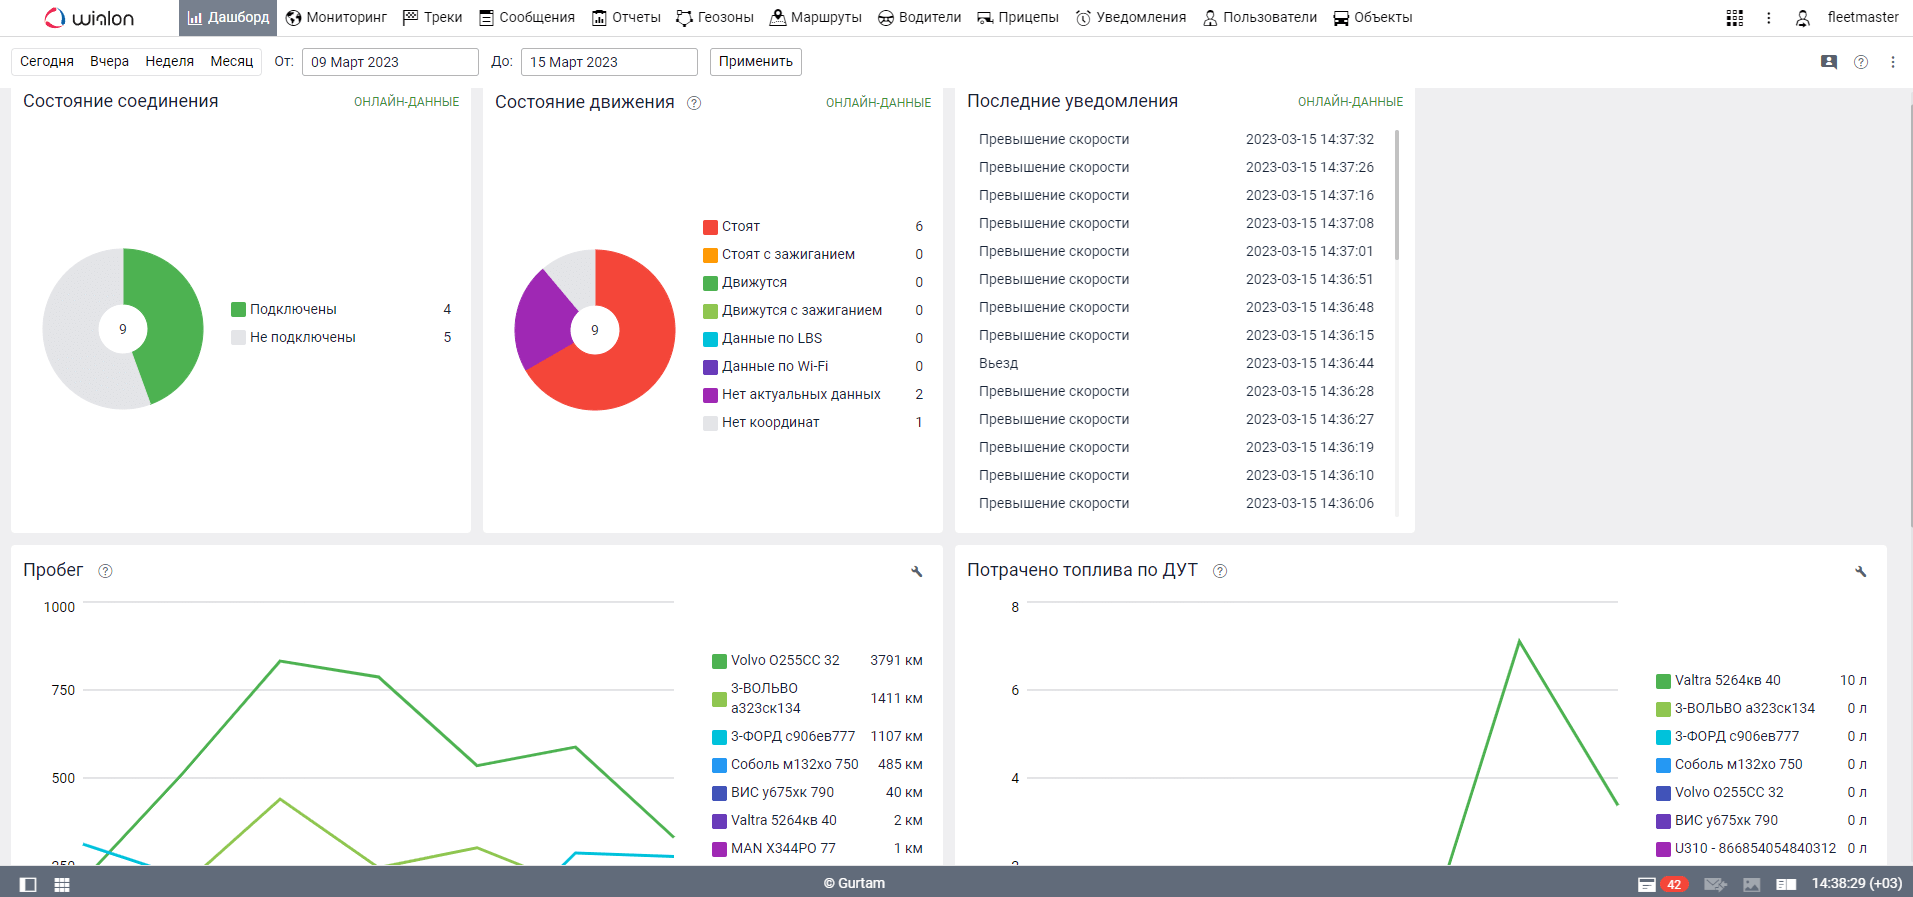Open the Мониторинг tab
The width and height of the screenshot is (1913, 897).
pos(336,18)
